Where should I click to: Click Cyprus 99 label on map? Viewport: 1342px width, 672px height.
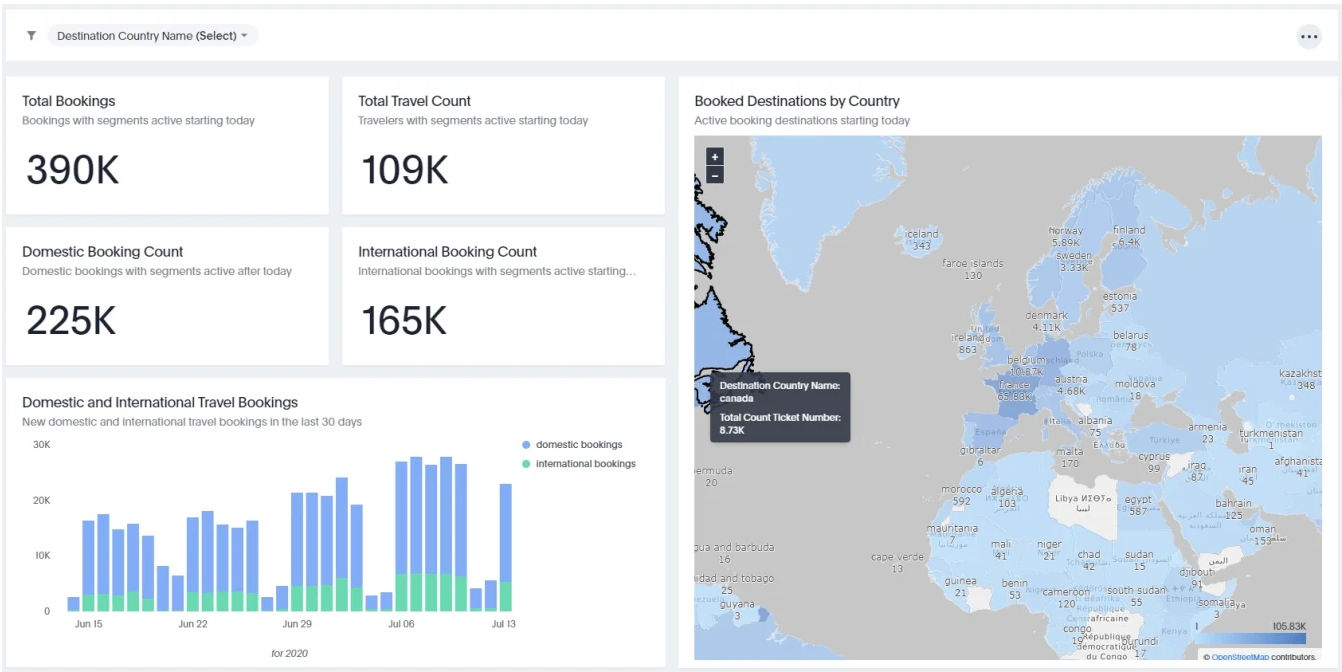(1153, 462)
